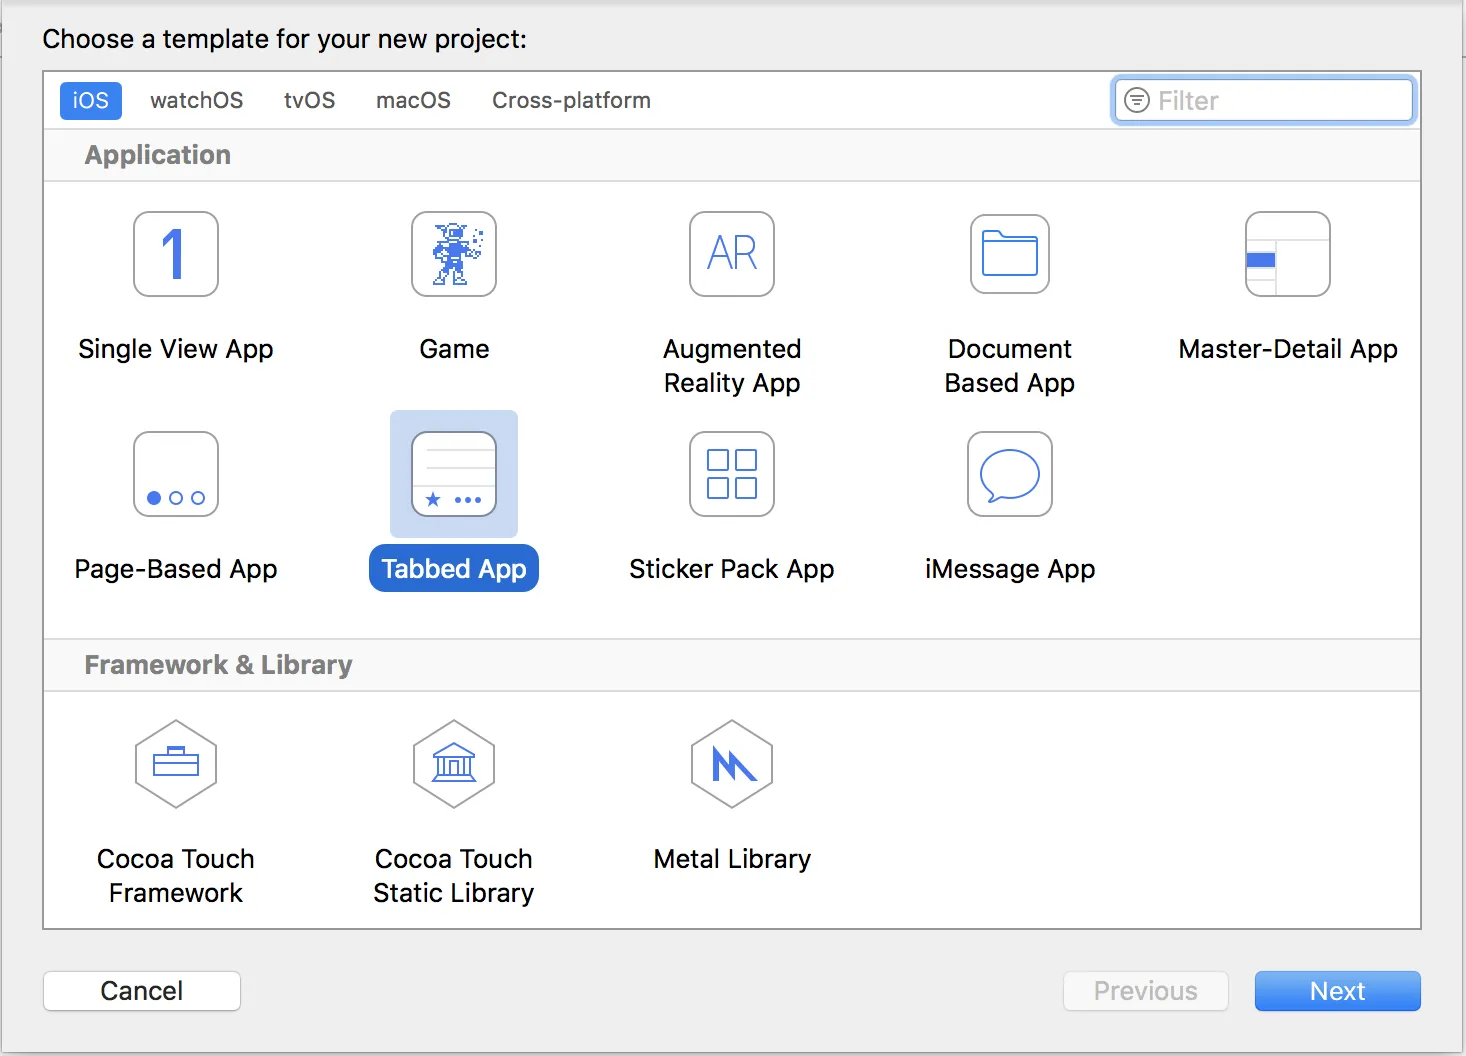
Task: Click the filter options icon in search field
Action: click(1137, 100)
